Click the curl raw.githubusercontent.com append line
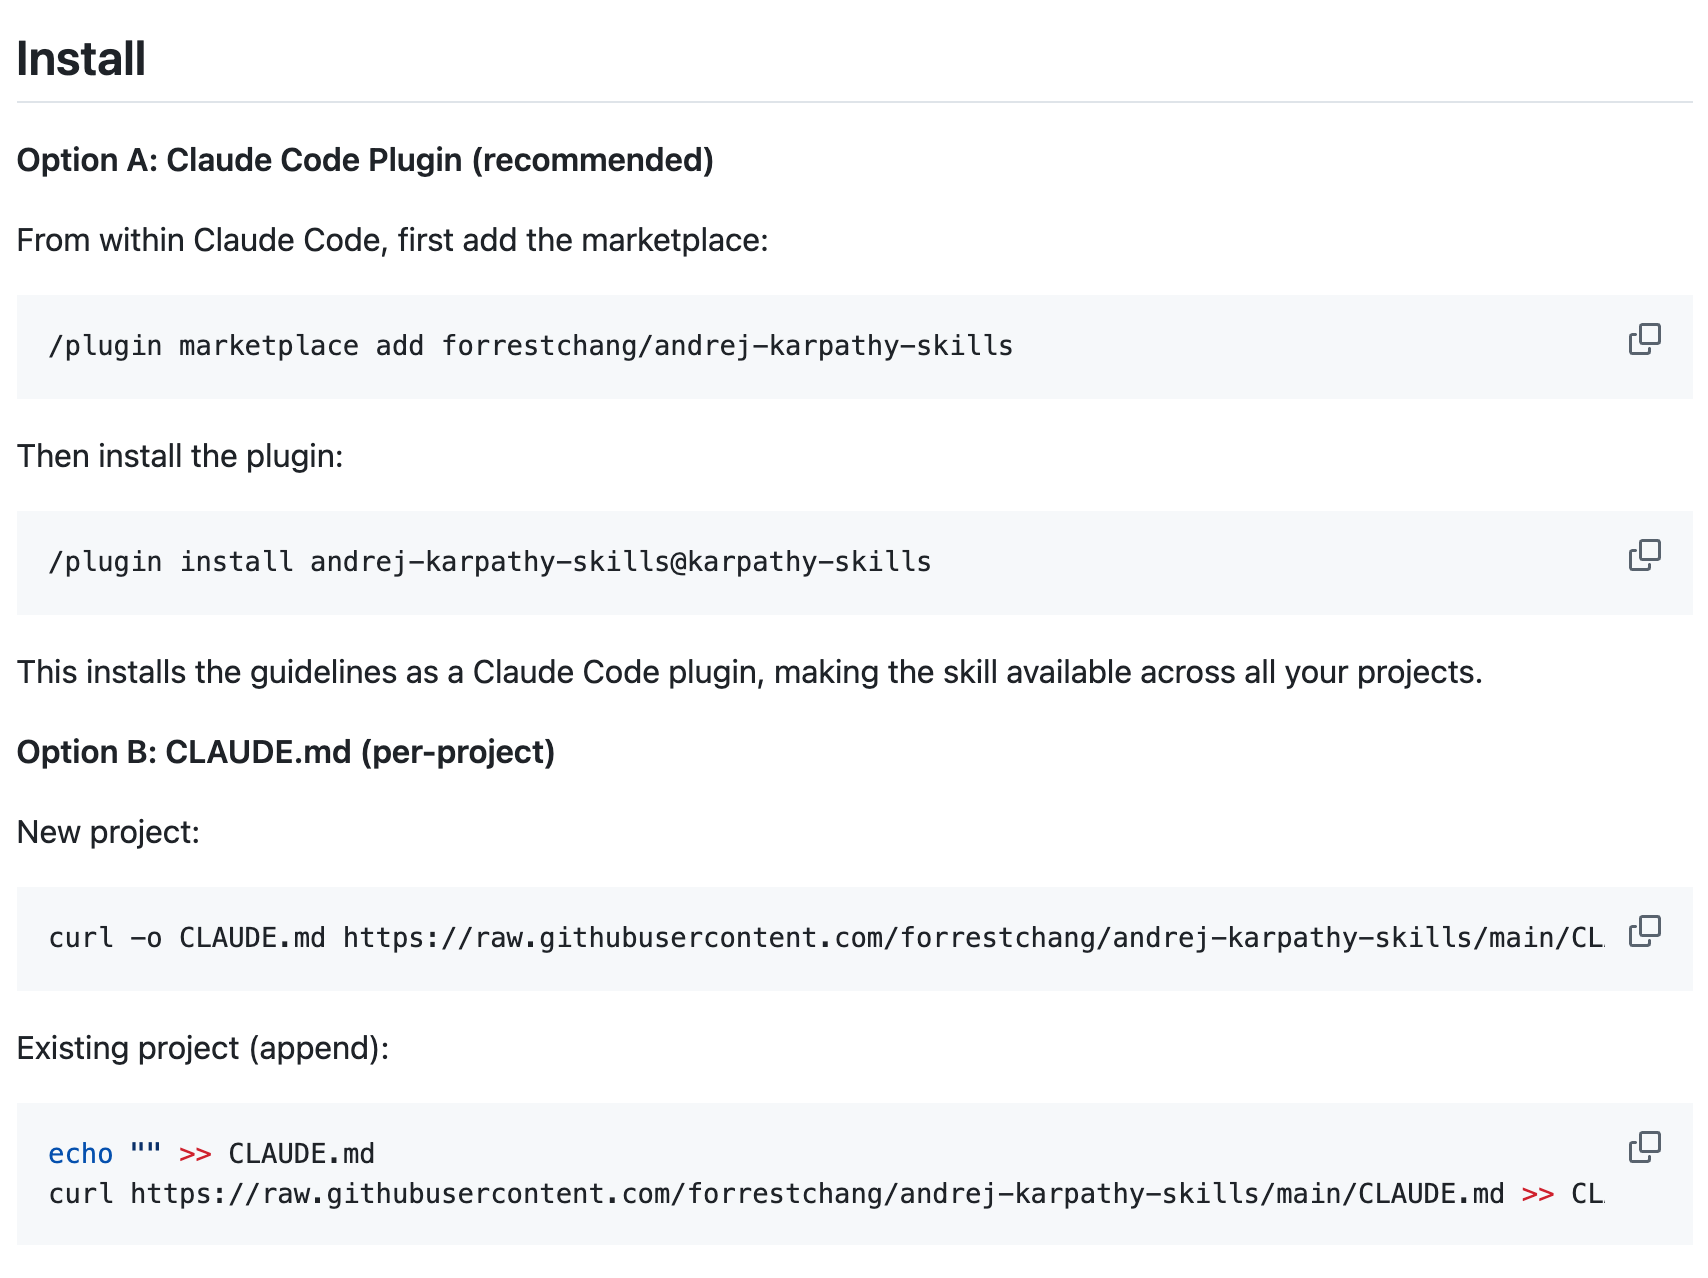This screenshot has height=1278, width=1708. point(826,1194)
